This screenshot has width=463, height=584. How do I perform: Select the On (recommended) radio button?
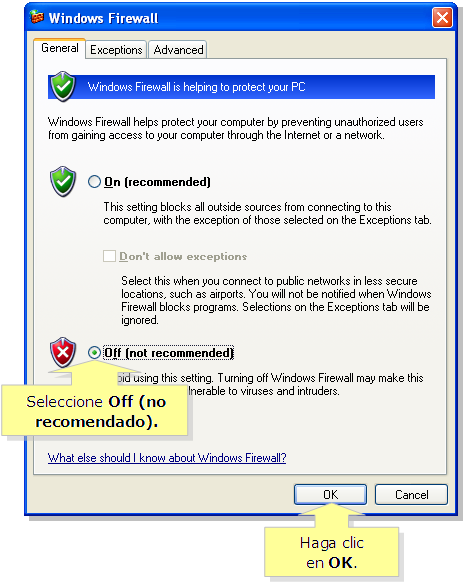tap(94, 182)
